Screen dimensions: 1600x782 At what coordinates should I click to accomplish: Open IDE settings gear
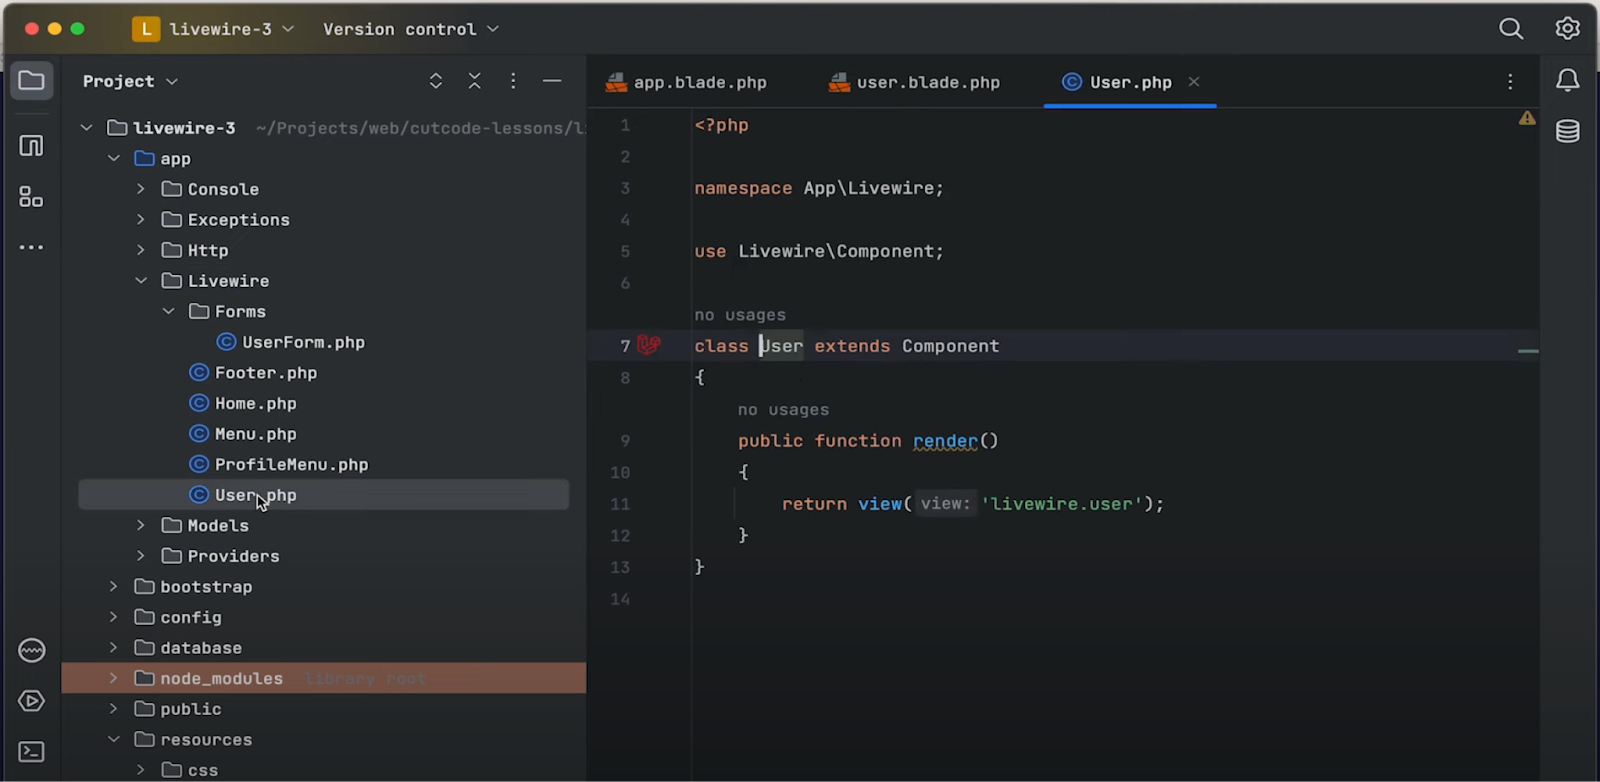click(1567, 29)
